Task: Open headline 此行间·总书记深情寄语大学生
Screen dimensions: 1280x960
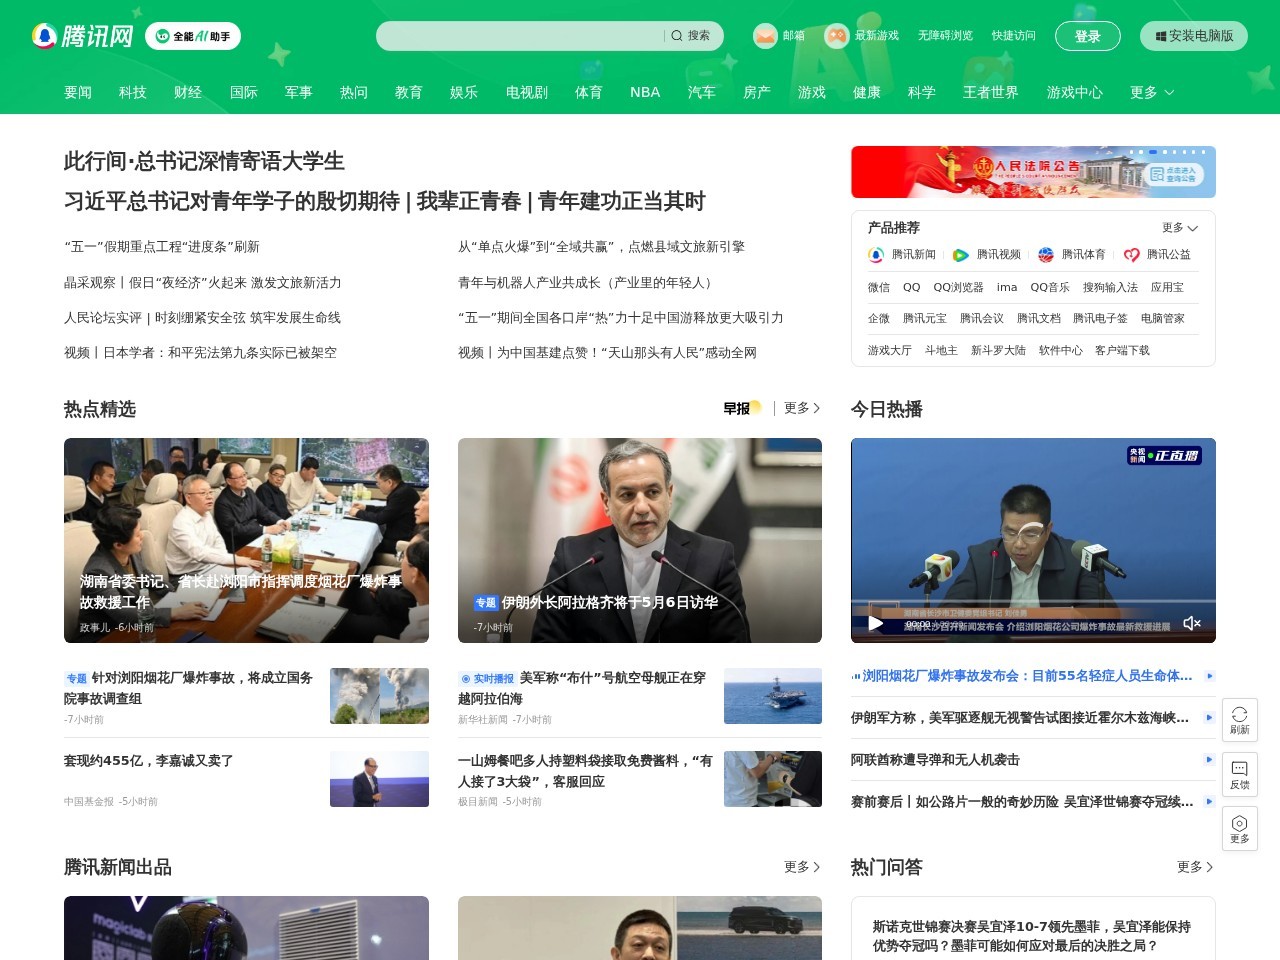Action: tap(204, 161)
